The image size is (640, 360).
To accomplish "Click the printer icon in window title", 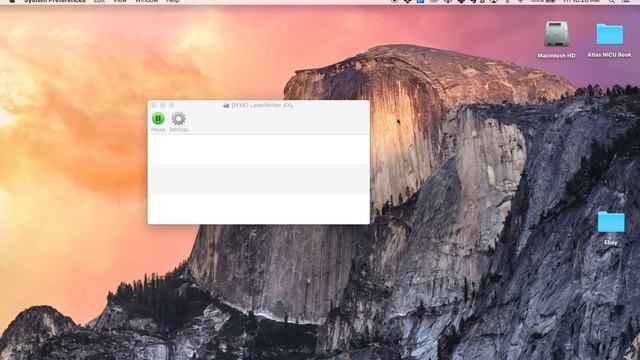I will [226, 105].
